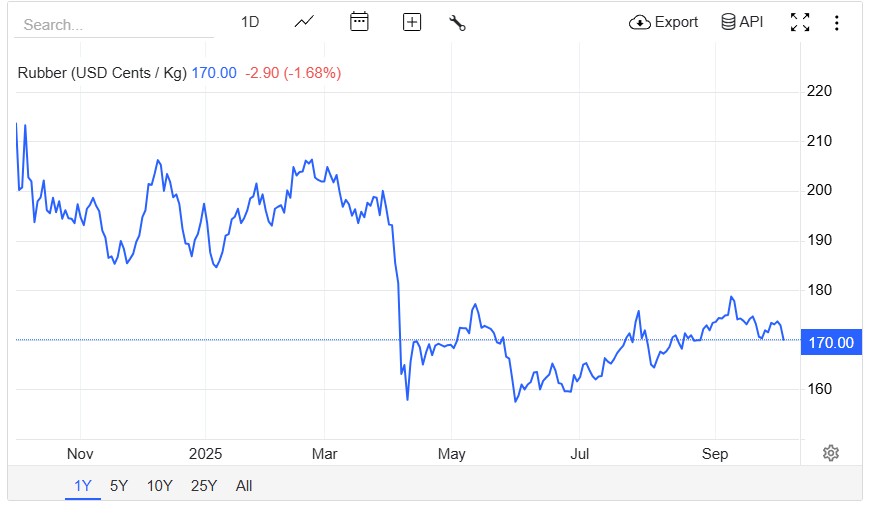This screenshot has width=869, height=513.
Task: Click the API database icon
Action: 728,22
